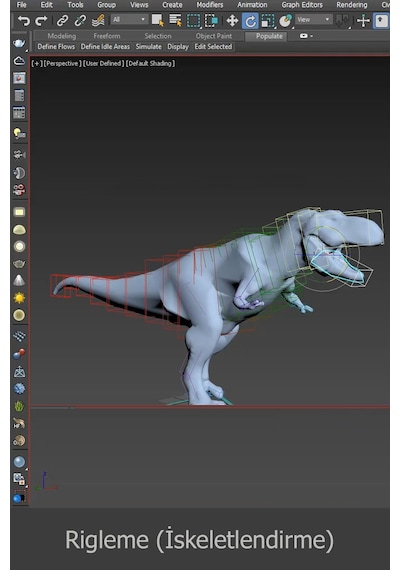
Task: Open the Animation menu
Action: [x=252, y=5]
